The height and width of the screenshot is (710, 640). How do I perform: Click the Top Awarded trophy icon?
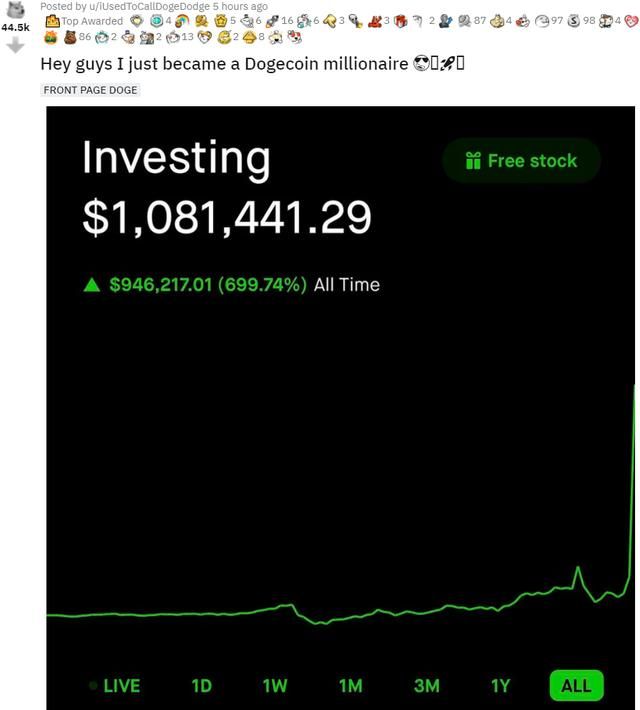pyautogui.click(x=53, y=21)
